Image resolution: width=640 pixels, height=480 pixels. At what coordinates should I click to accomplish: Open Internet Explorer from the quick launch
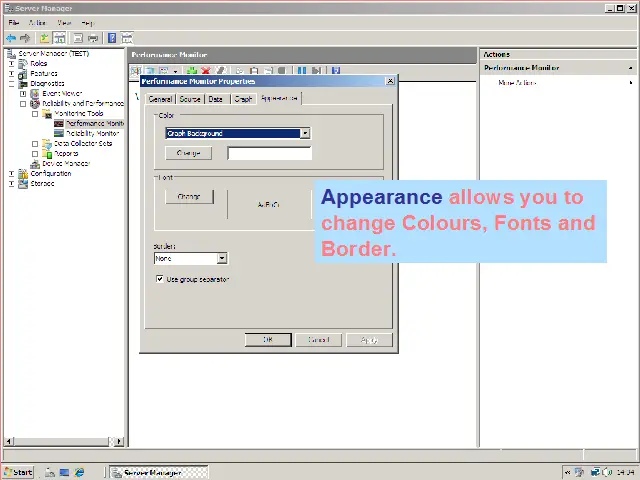coord(79,472)
